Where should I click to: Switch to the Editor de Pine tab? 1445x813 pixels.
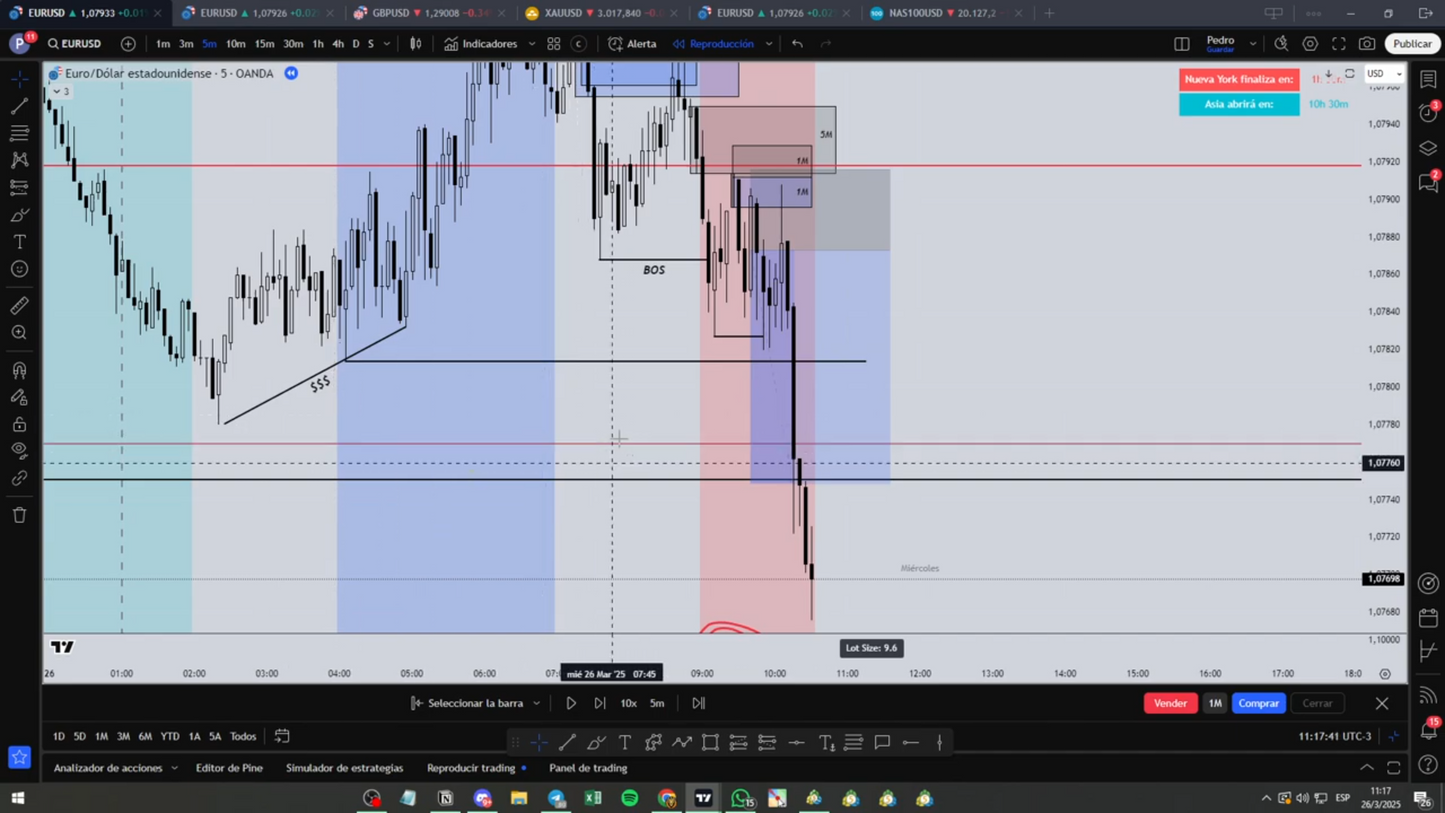click(x=229, y=768)
